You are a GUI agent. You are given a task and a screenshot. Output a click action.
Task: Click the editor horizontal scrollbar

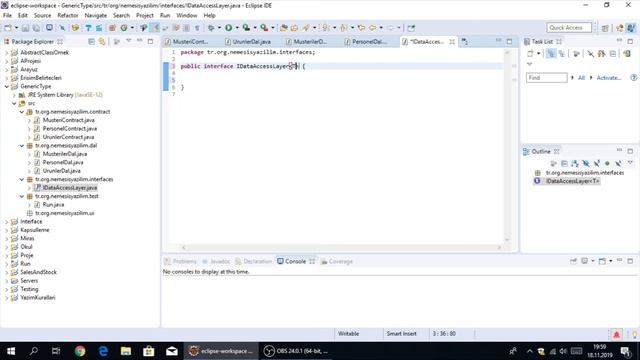pyautogui.click(x=341, y=247)
